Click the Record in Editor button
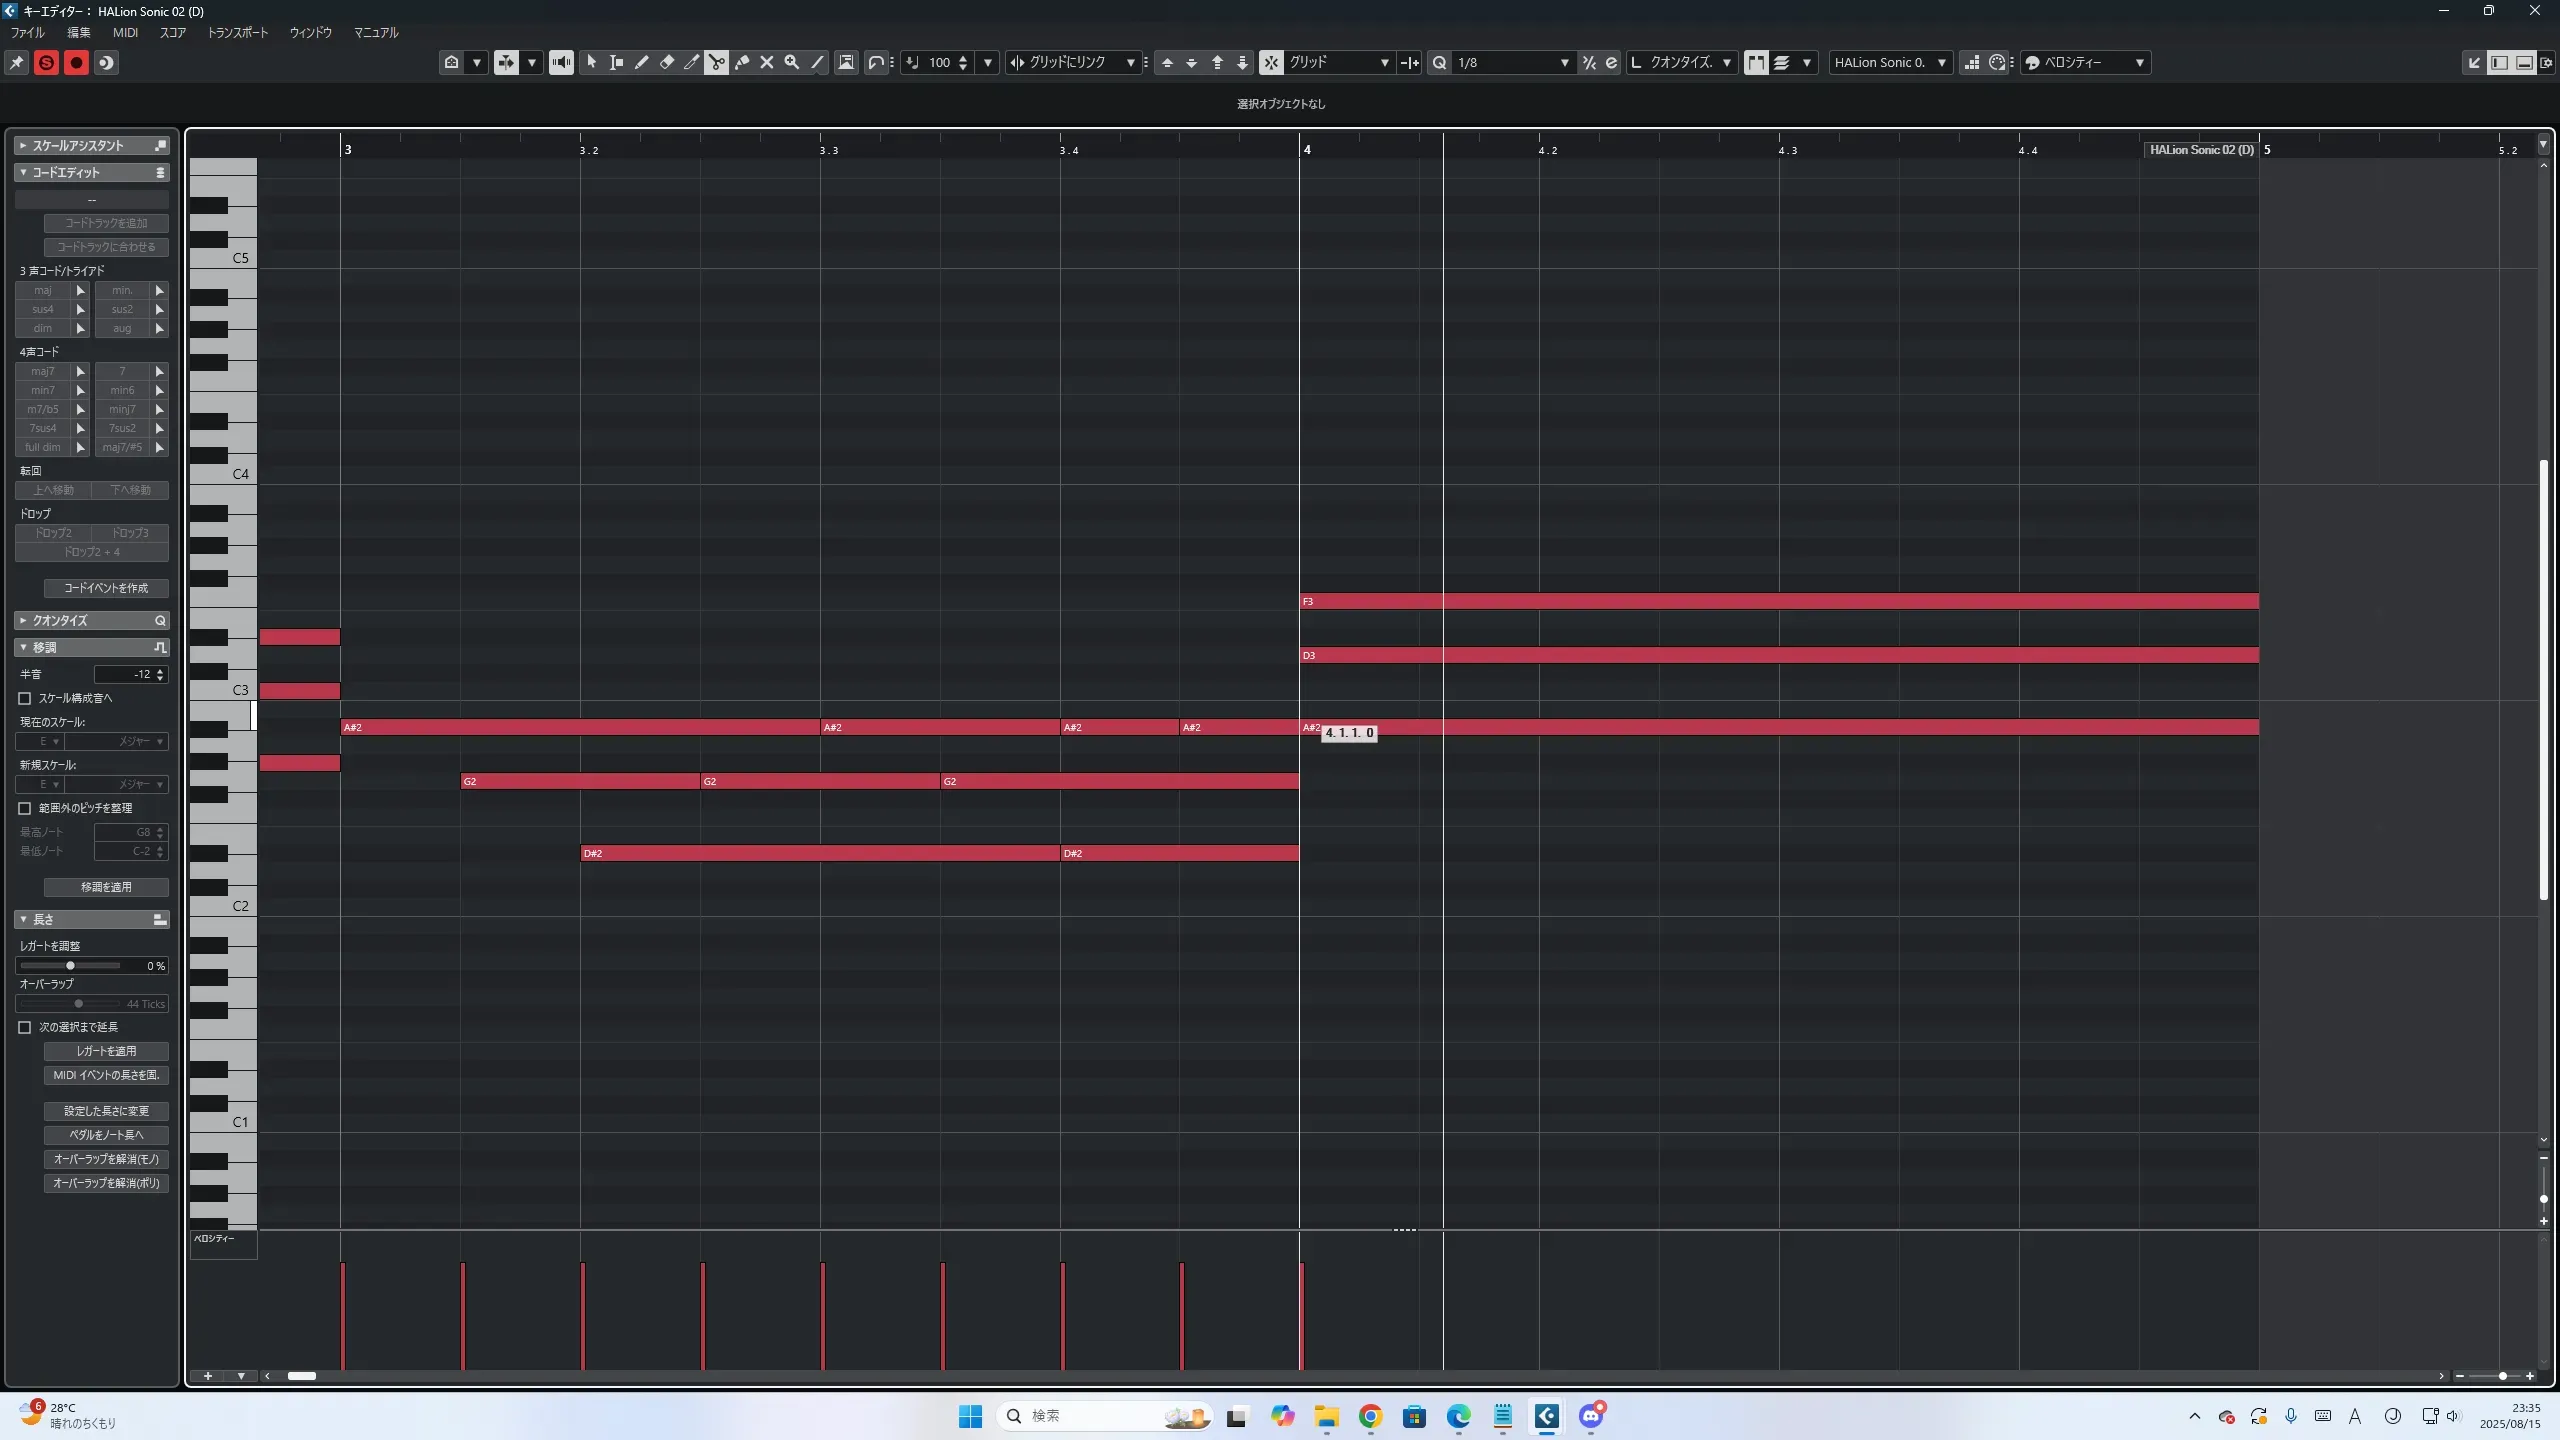 pos(76,62)
